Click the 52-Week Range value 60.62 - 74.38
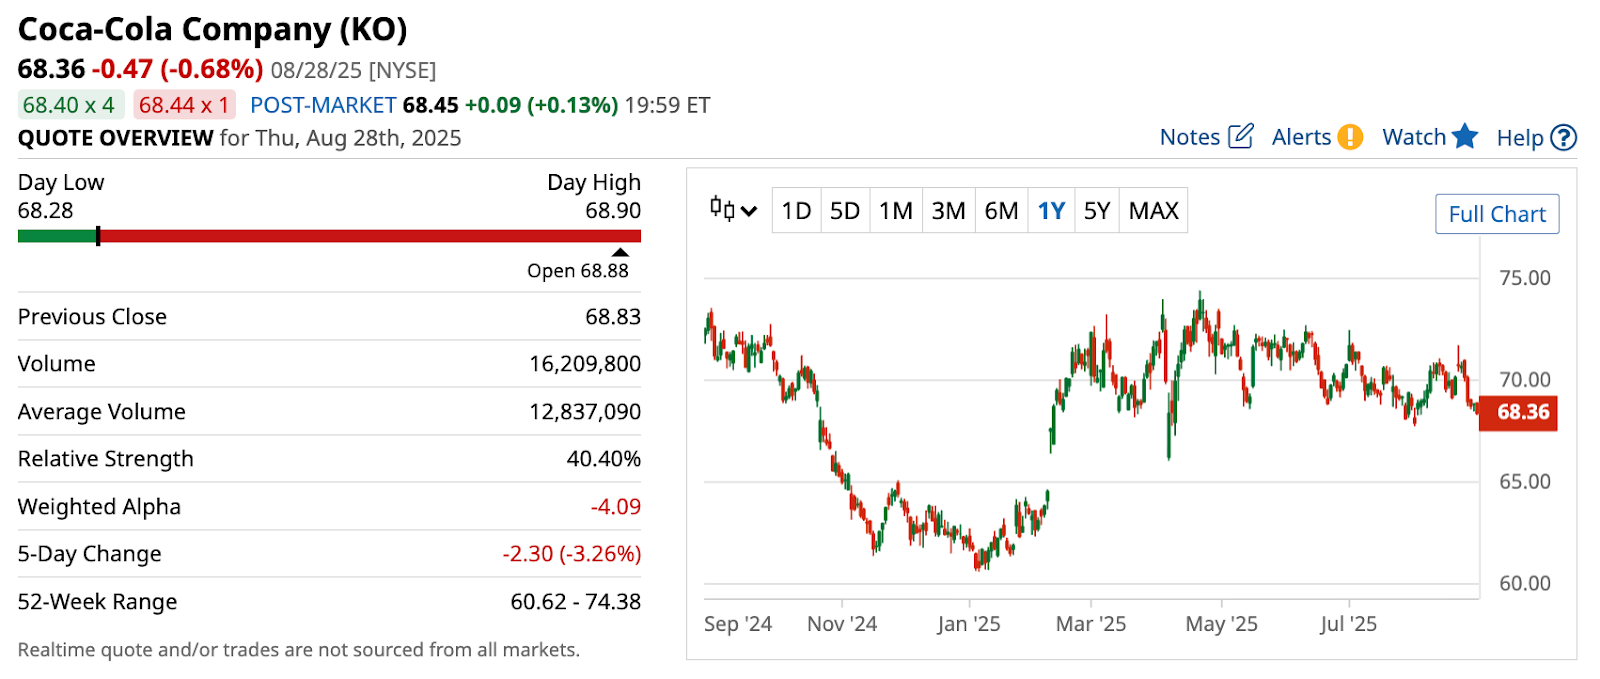Image resolution: width=1600 pixels, height=679 pixels. coord(575,601)
